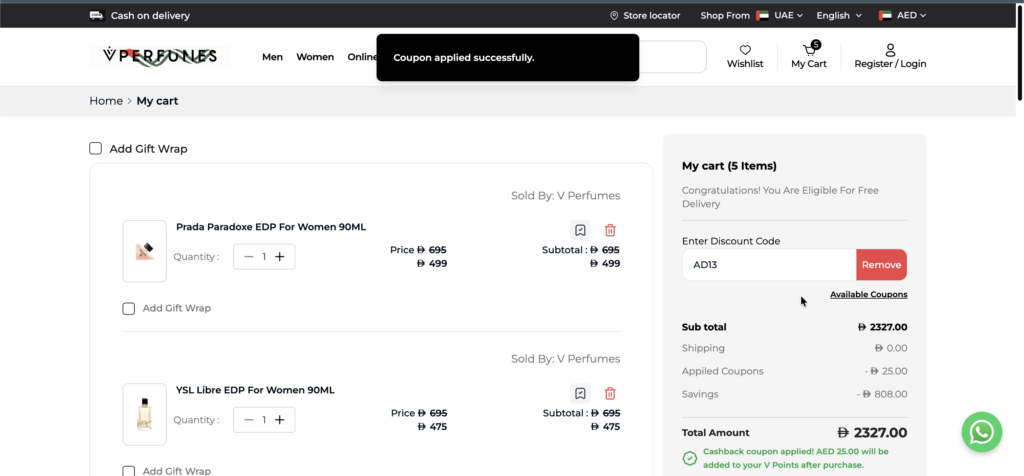Decrease the Prada Paradoxe quantity
The width and height of the screenshot is (1024, 476).
pyautogui.click(x=248, y=257)
